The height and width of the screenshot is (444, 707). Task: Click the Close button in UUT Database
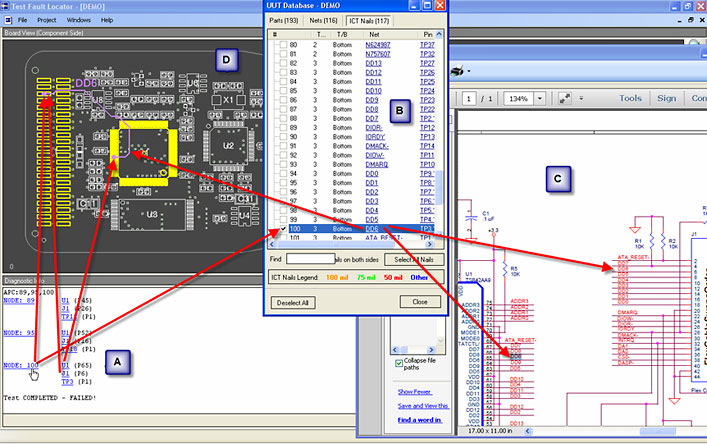pyautogui.click(x=420, y=302)
